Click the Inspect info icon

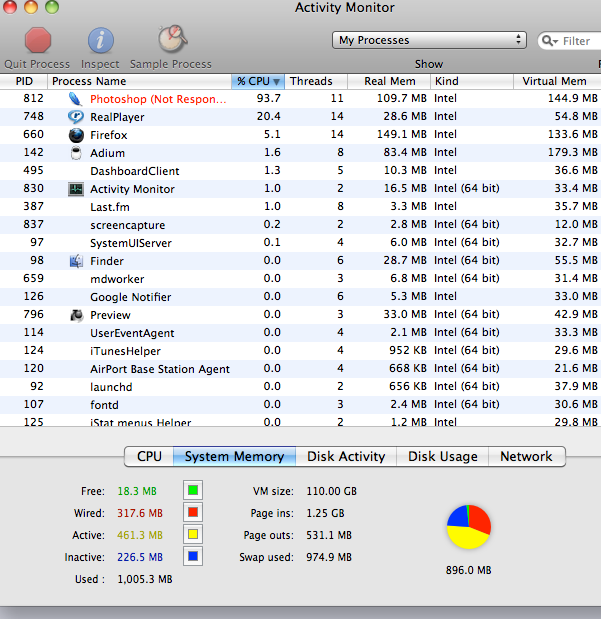[x=100, y=40]
